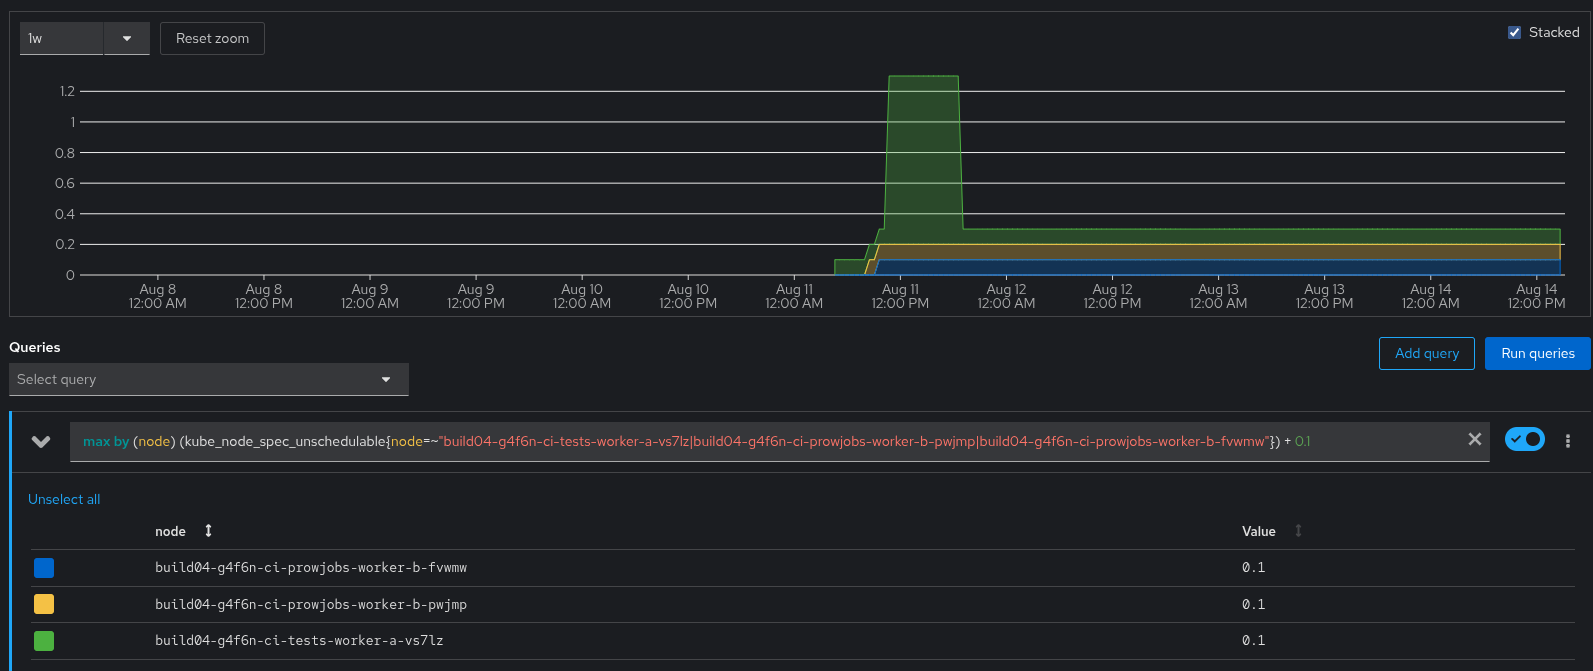Click the 1w time span input field
The height and width of the screenshot is (671, 1593).
click(61, 38)
